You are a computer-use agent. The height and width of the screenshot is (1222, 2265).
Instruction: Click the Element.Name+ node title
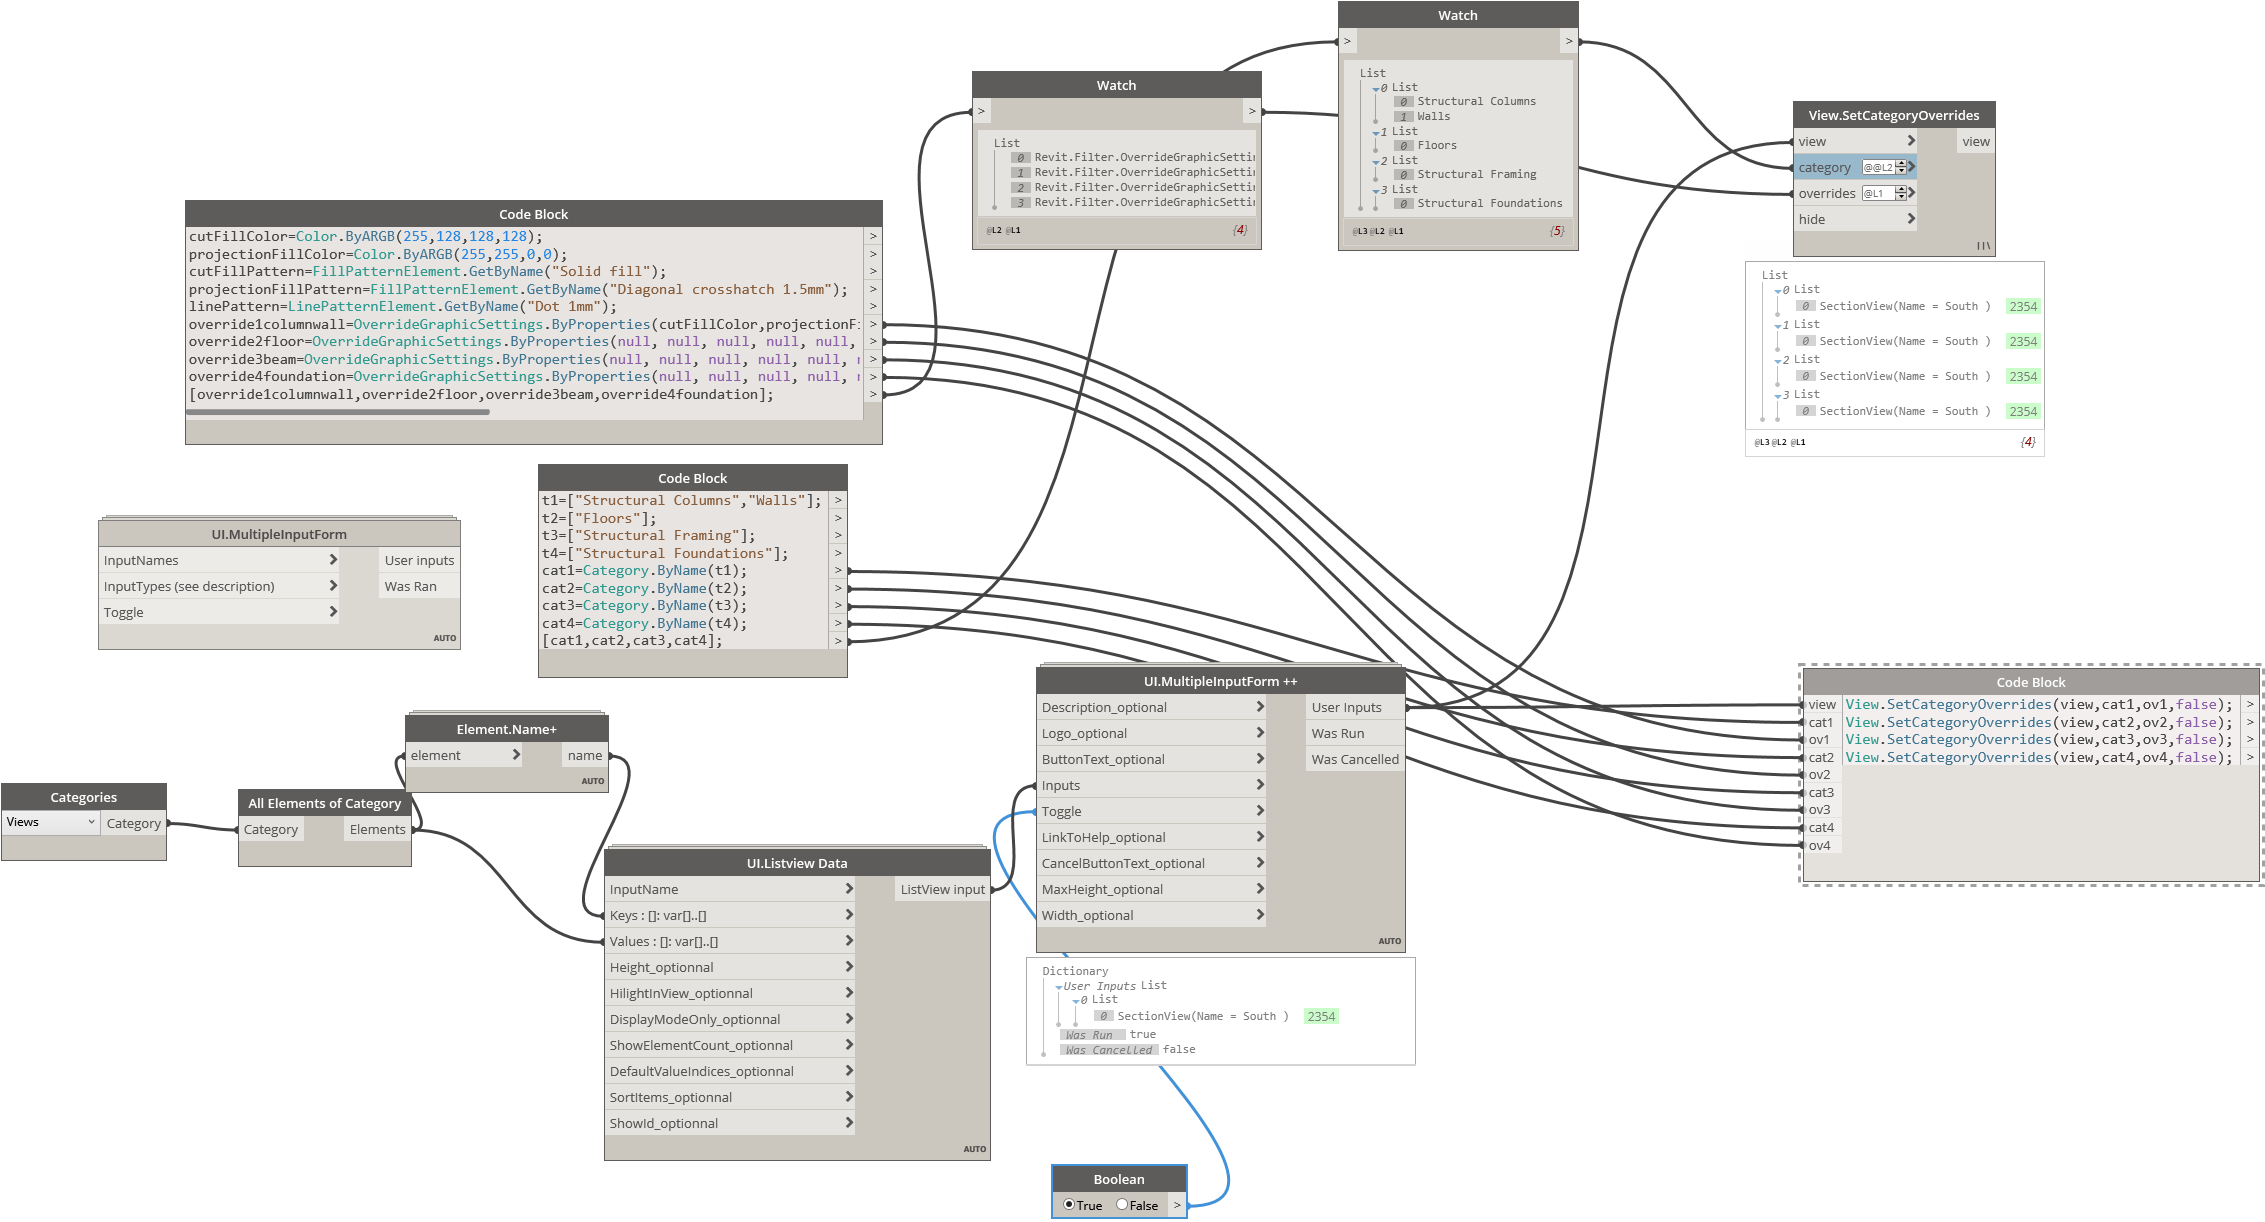pos(506,729)
